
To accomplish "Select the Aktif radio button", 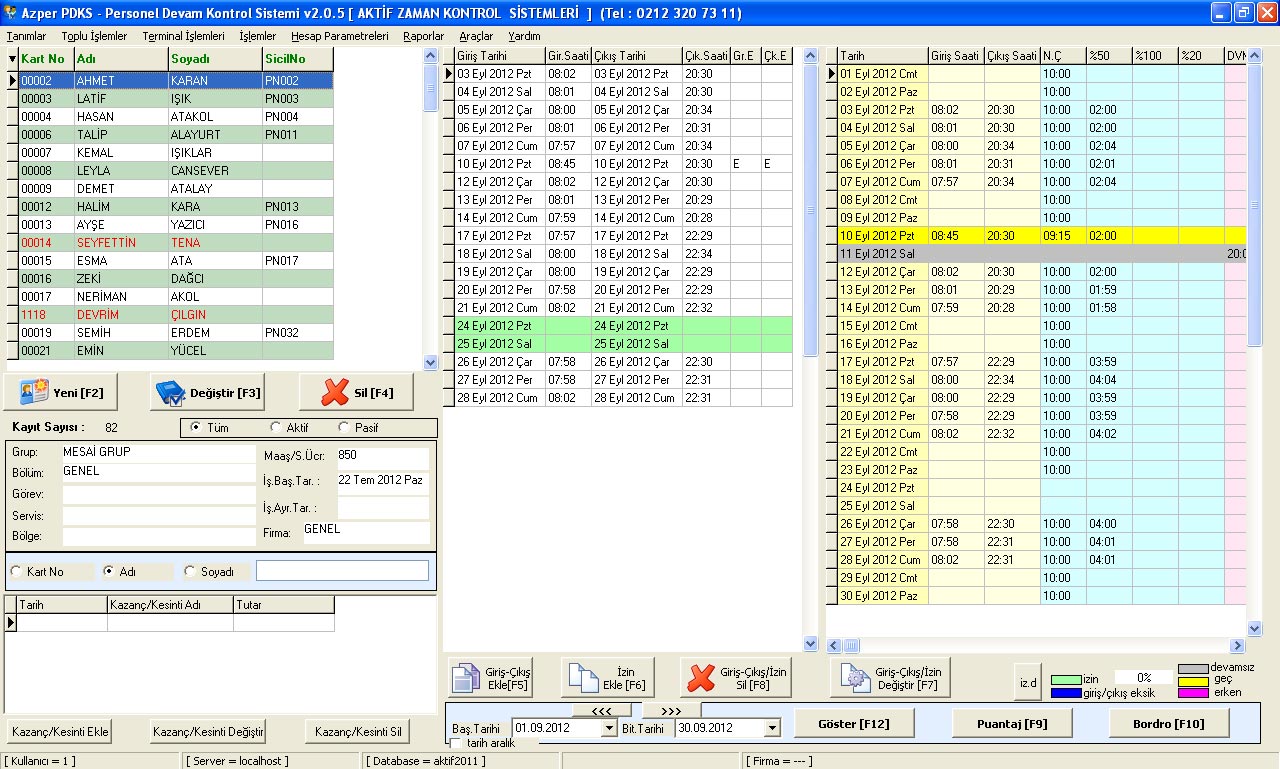I will (276, 428).
